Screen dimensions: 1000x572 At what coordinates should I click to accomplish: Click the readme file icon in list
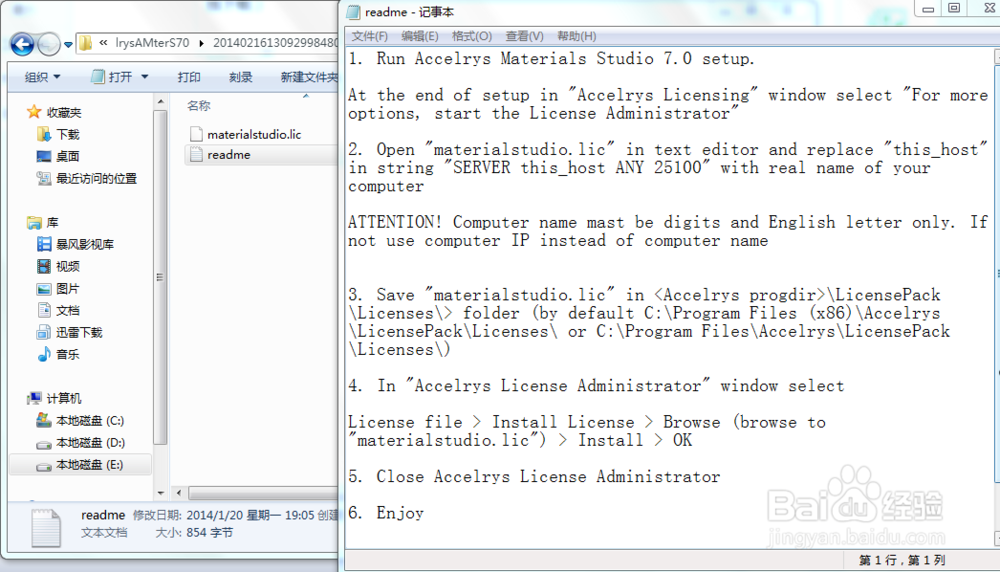coord(196,154)
